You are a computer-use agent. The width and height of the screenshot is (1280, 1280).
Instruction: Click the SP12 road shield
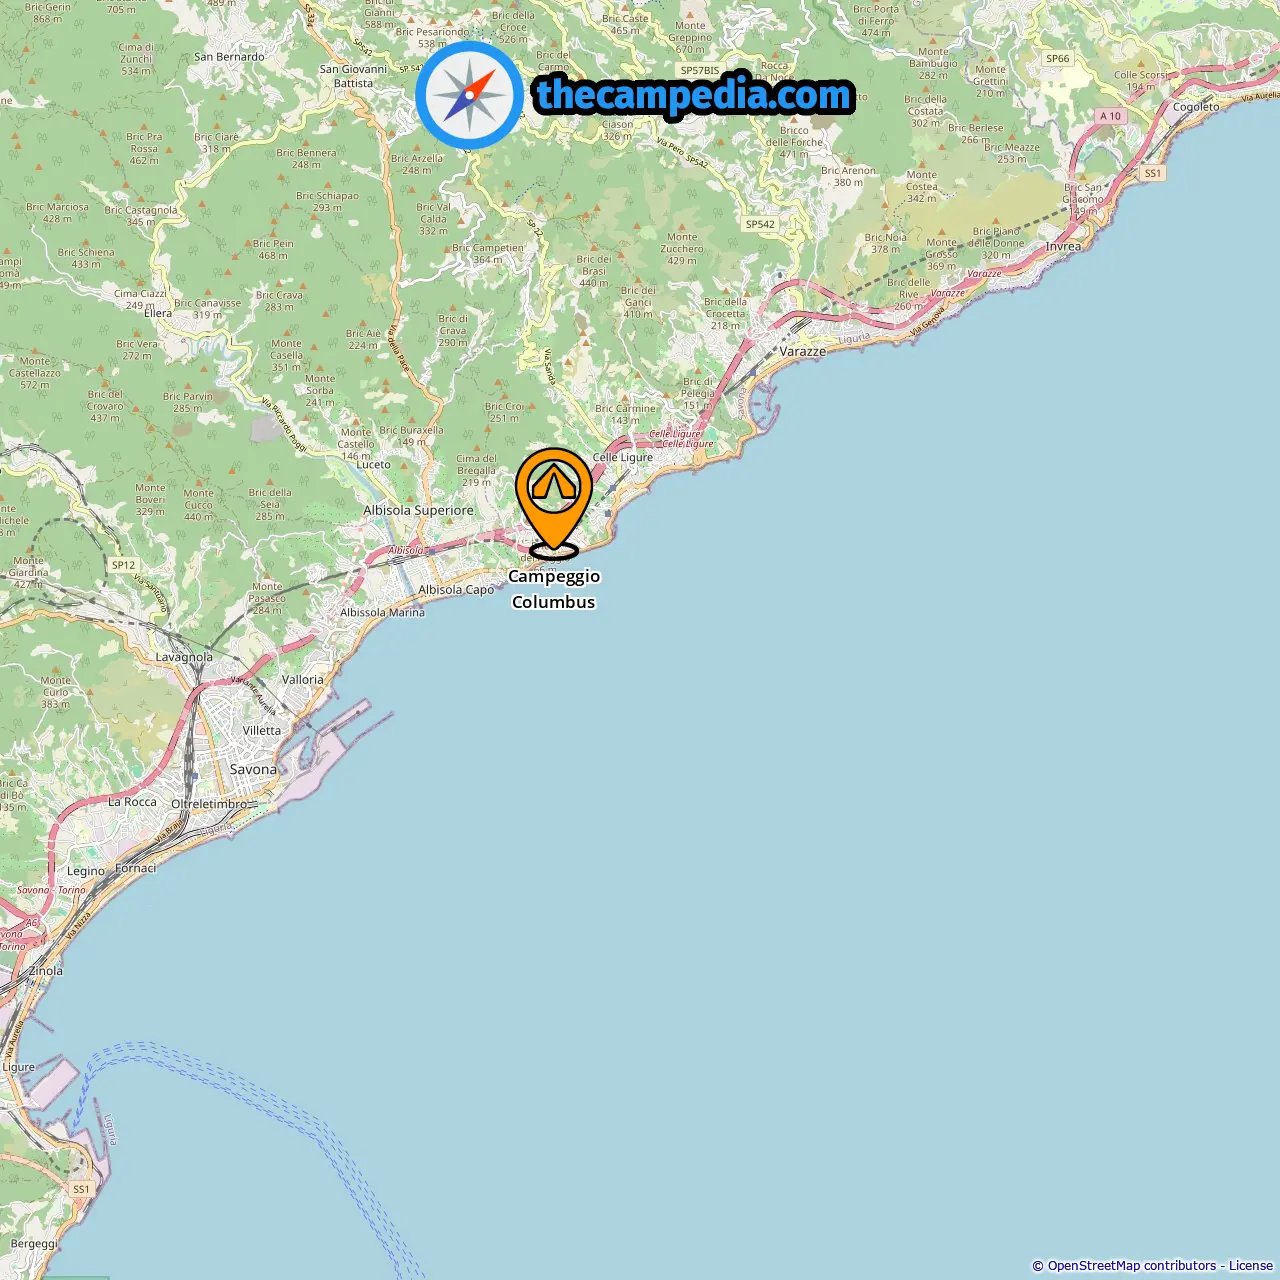[x=123, y=565]
